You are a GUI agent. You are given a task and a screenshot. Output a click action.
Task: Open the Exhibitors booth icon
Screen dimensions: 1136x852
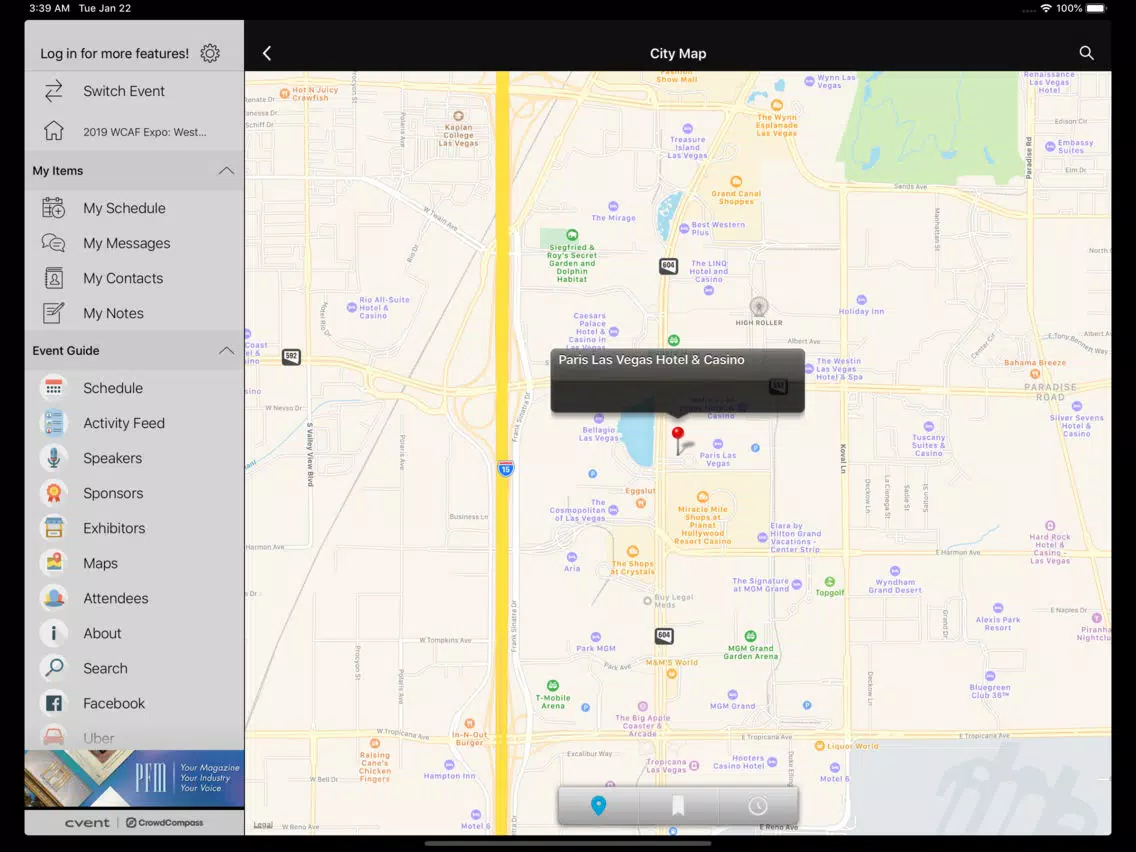[54, 528]
